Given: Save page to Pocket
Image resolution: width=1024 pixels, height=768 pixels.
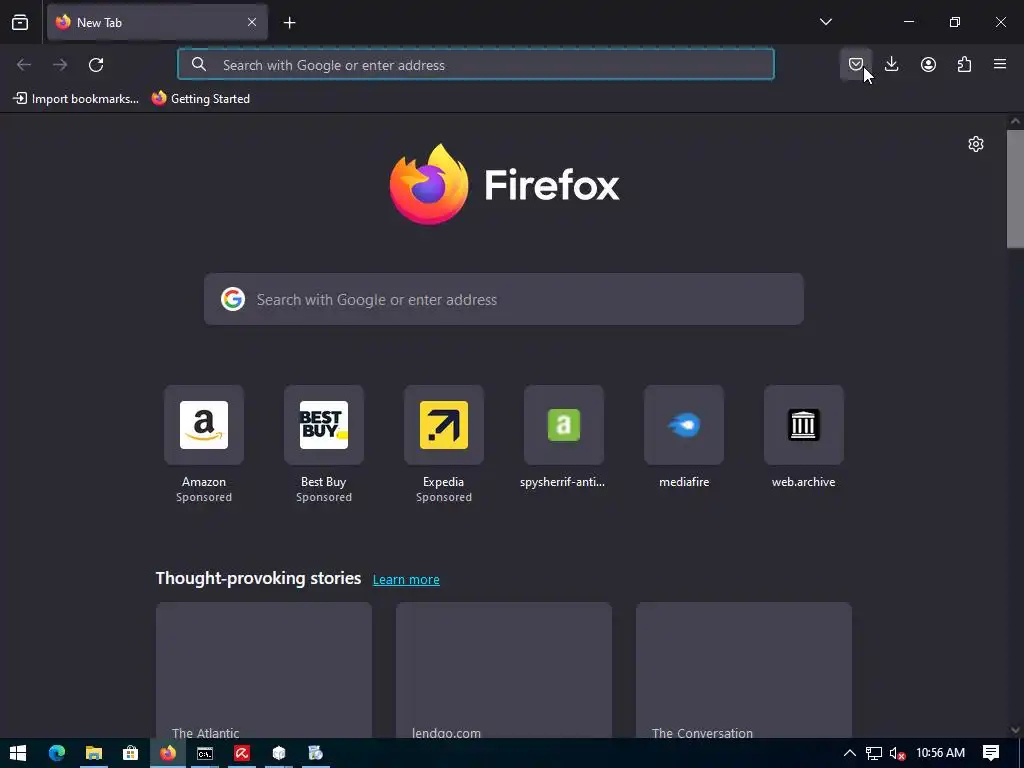Looking at the screenshot, I should pyautogui.click(x=856, y=64).
